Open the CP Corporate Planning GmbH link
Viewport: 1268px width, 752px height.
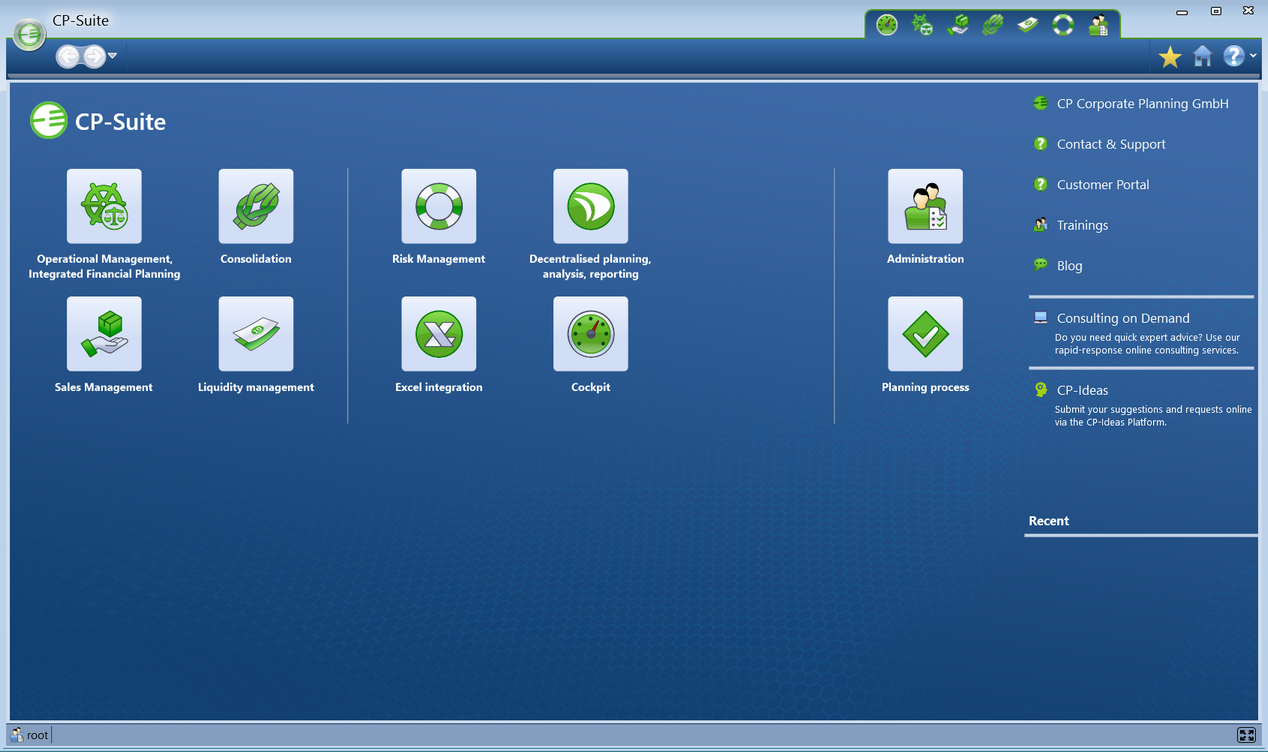click(1143, 104)
